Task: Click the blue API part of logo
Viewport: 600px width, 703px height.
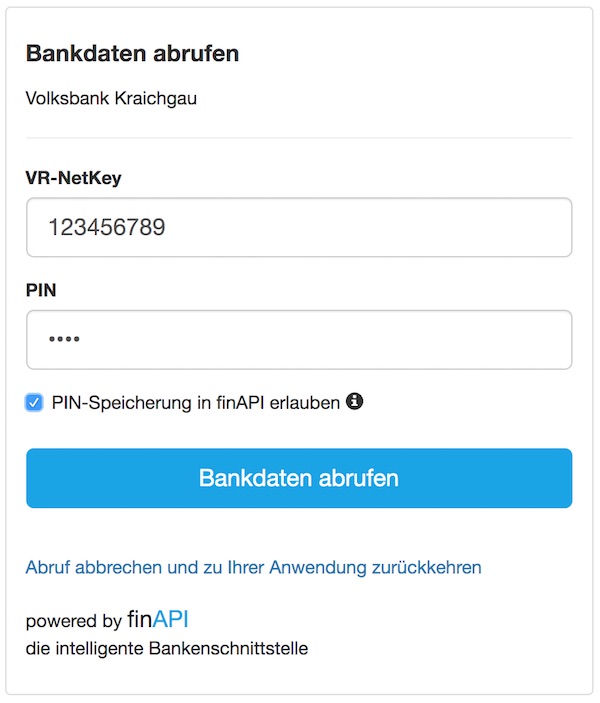Action: click(170, 620)
